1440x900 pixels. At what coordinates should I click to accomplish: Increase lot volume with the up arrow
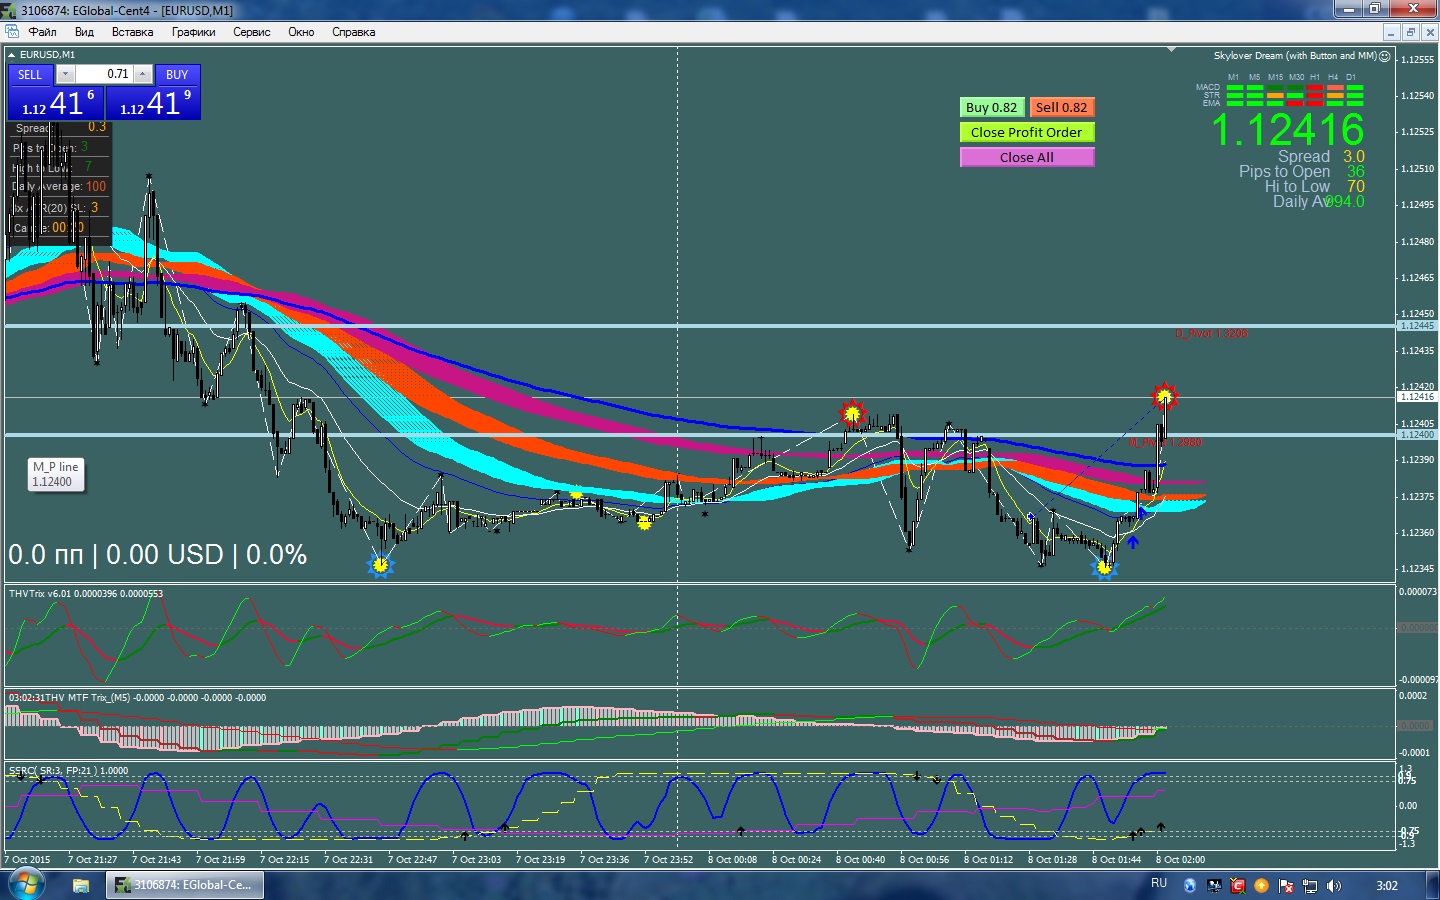point(143,74)
